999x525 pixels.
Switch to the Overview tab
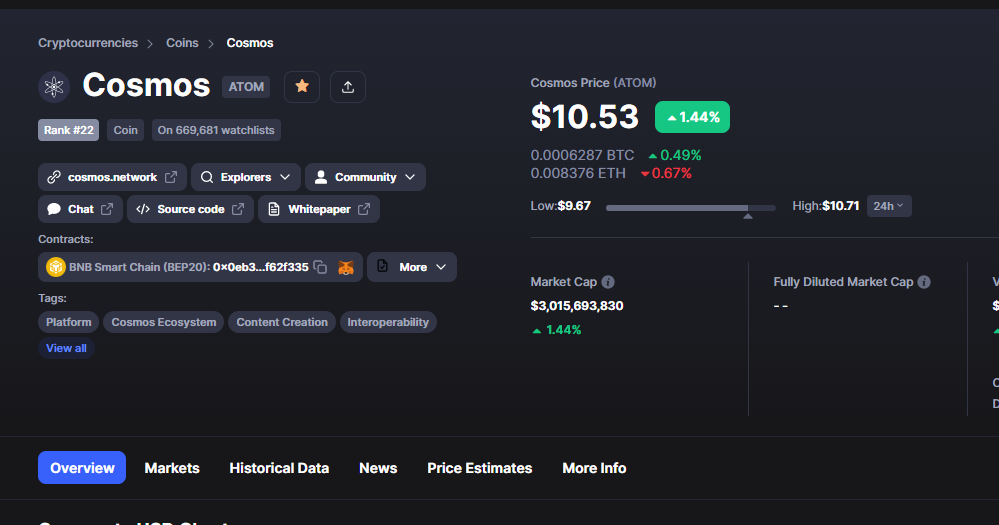coord(82,468)
